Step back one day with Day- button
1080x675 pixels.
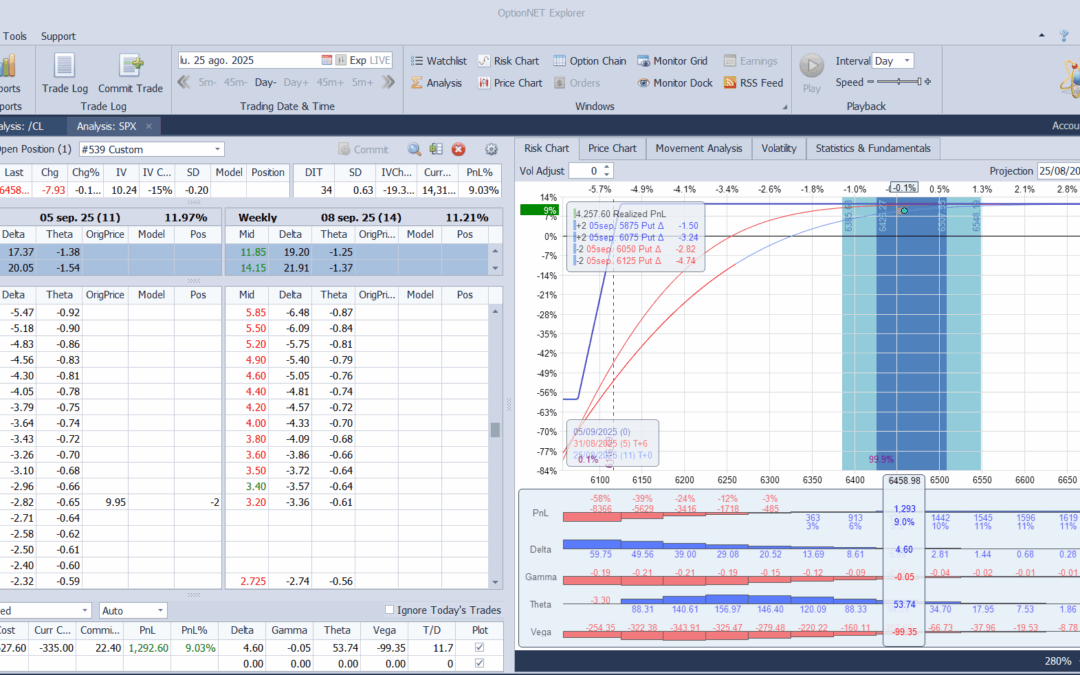(x=265, y=83)
